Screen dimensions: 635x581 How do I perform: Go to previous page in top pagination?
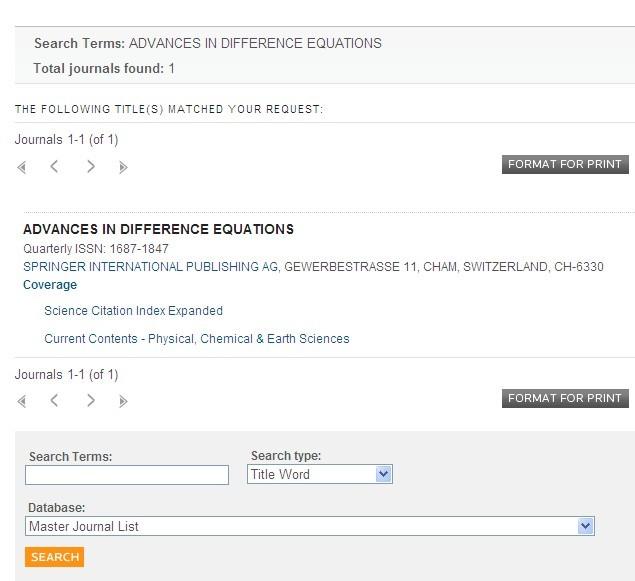click(x=55, y=167)
